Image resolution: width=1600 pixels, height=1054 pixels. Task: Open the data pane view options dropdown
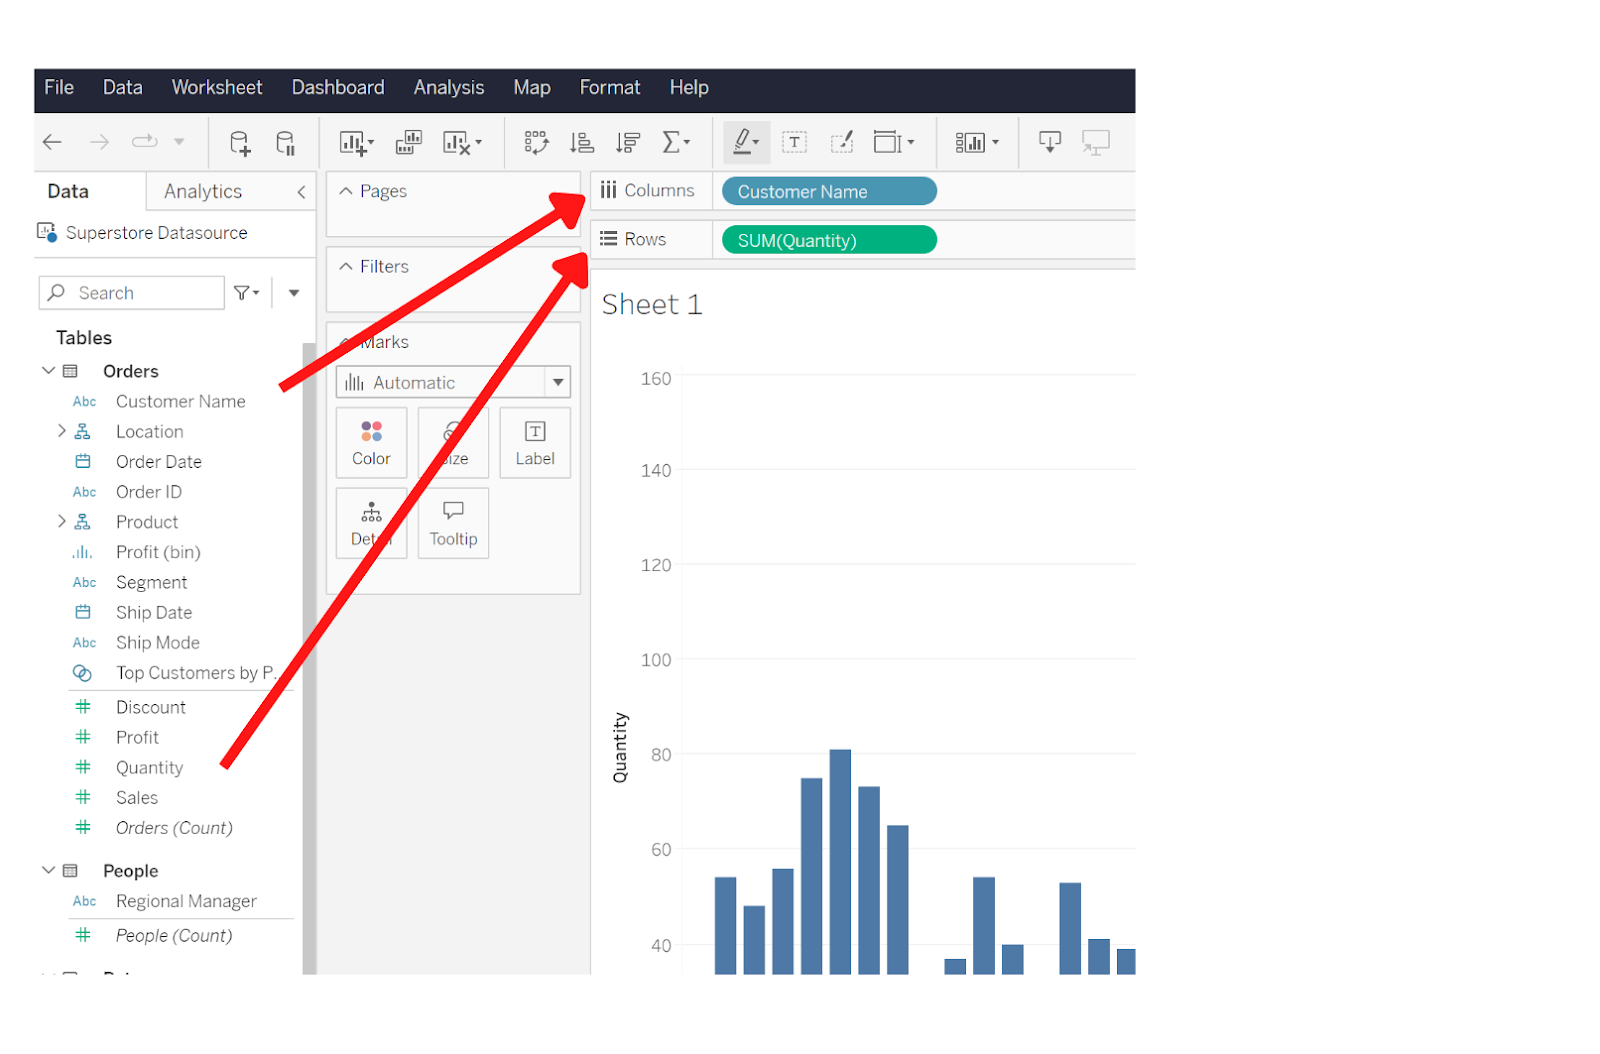click(x=294, y=293)
